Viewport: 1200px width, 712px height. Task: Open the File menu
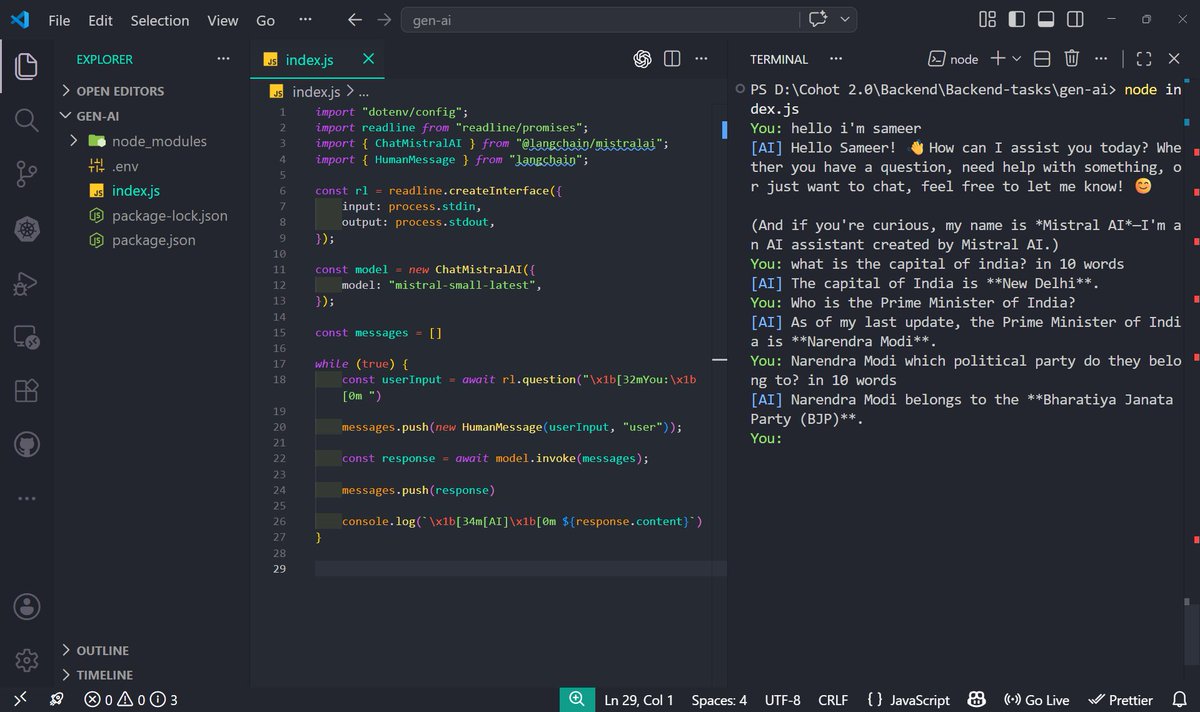[59, 20]
